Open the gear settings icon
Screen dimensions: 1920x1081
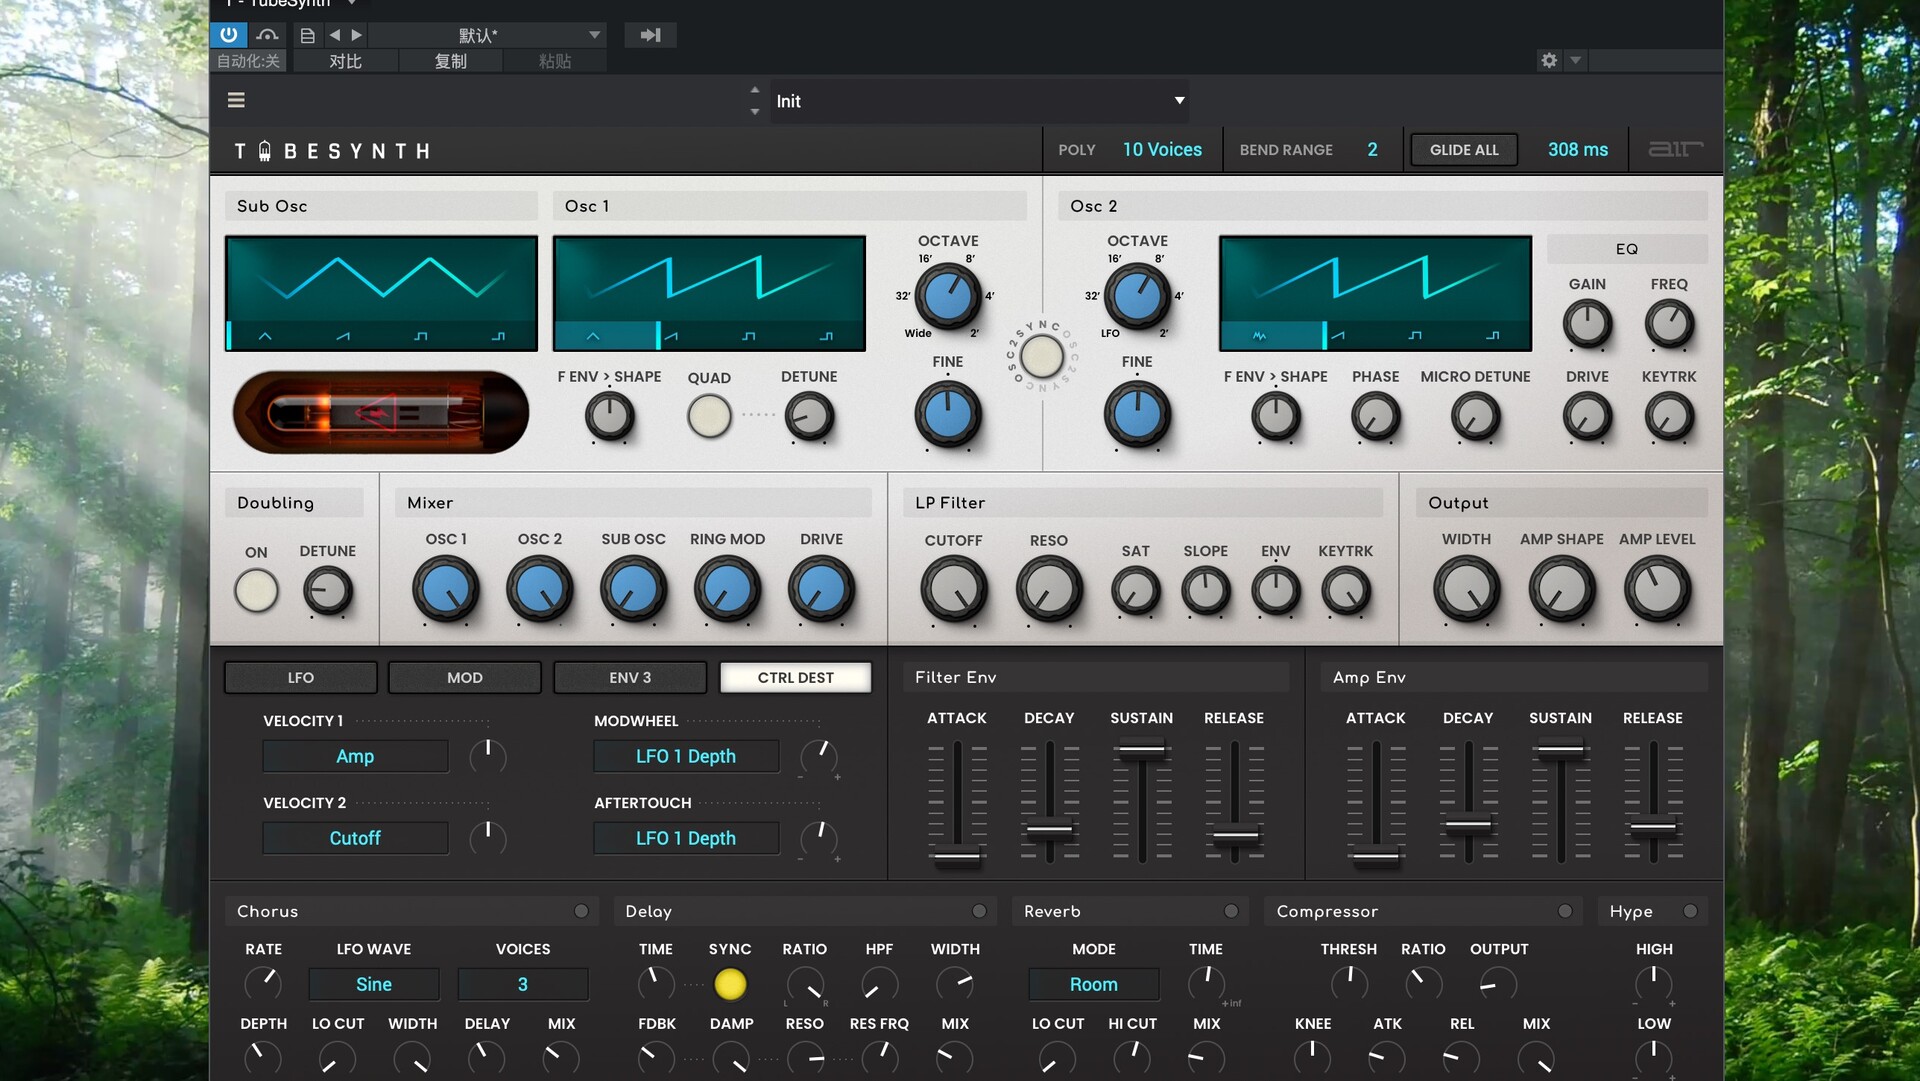point(1549,60)
